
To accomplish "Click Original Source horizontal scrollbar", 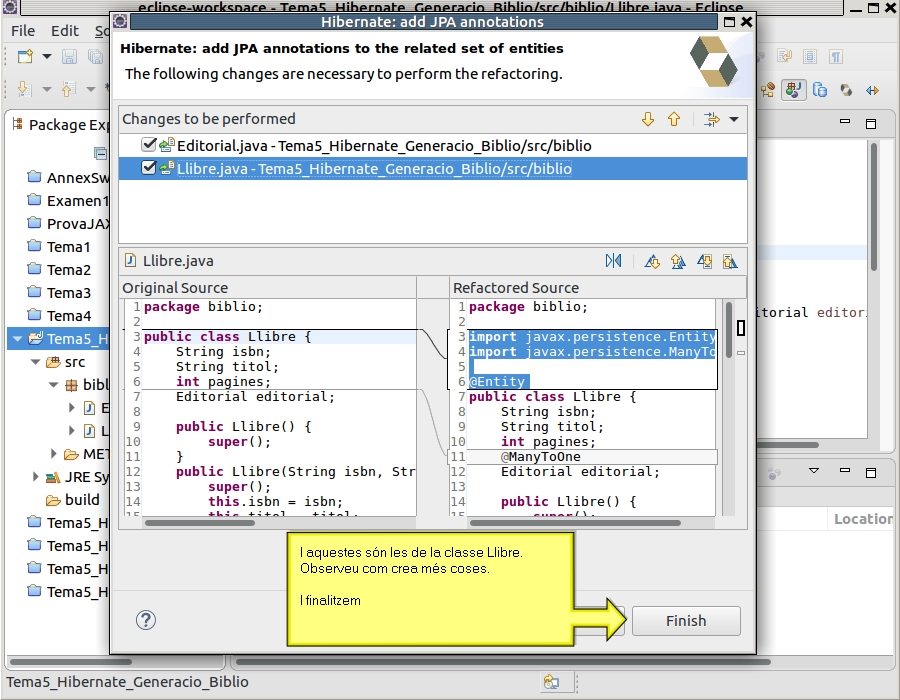I will 200,523.
